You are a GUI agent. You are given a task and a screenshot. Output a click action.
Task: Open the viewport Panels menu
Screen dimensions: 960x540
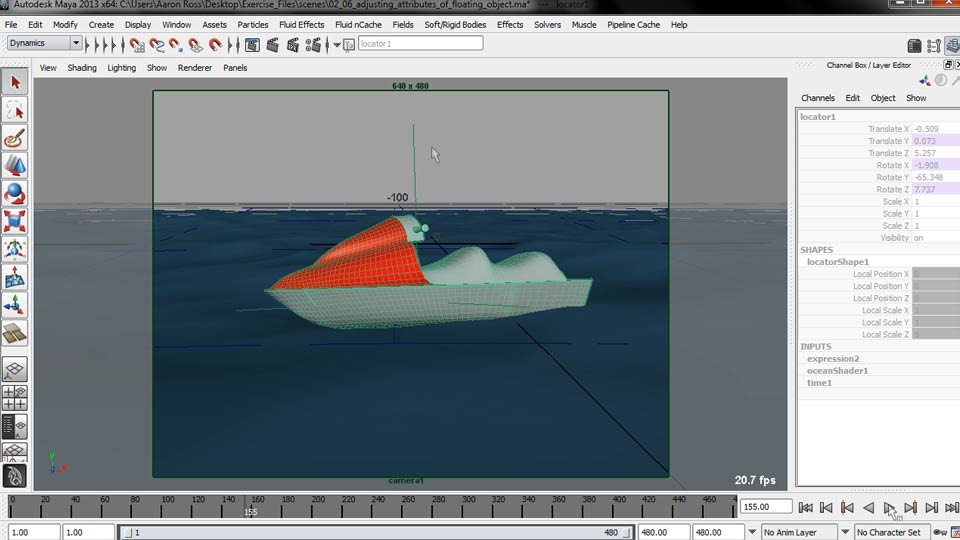point(235,67)
